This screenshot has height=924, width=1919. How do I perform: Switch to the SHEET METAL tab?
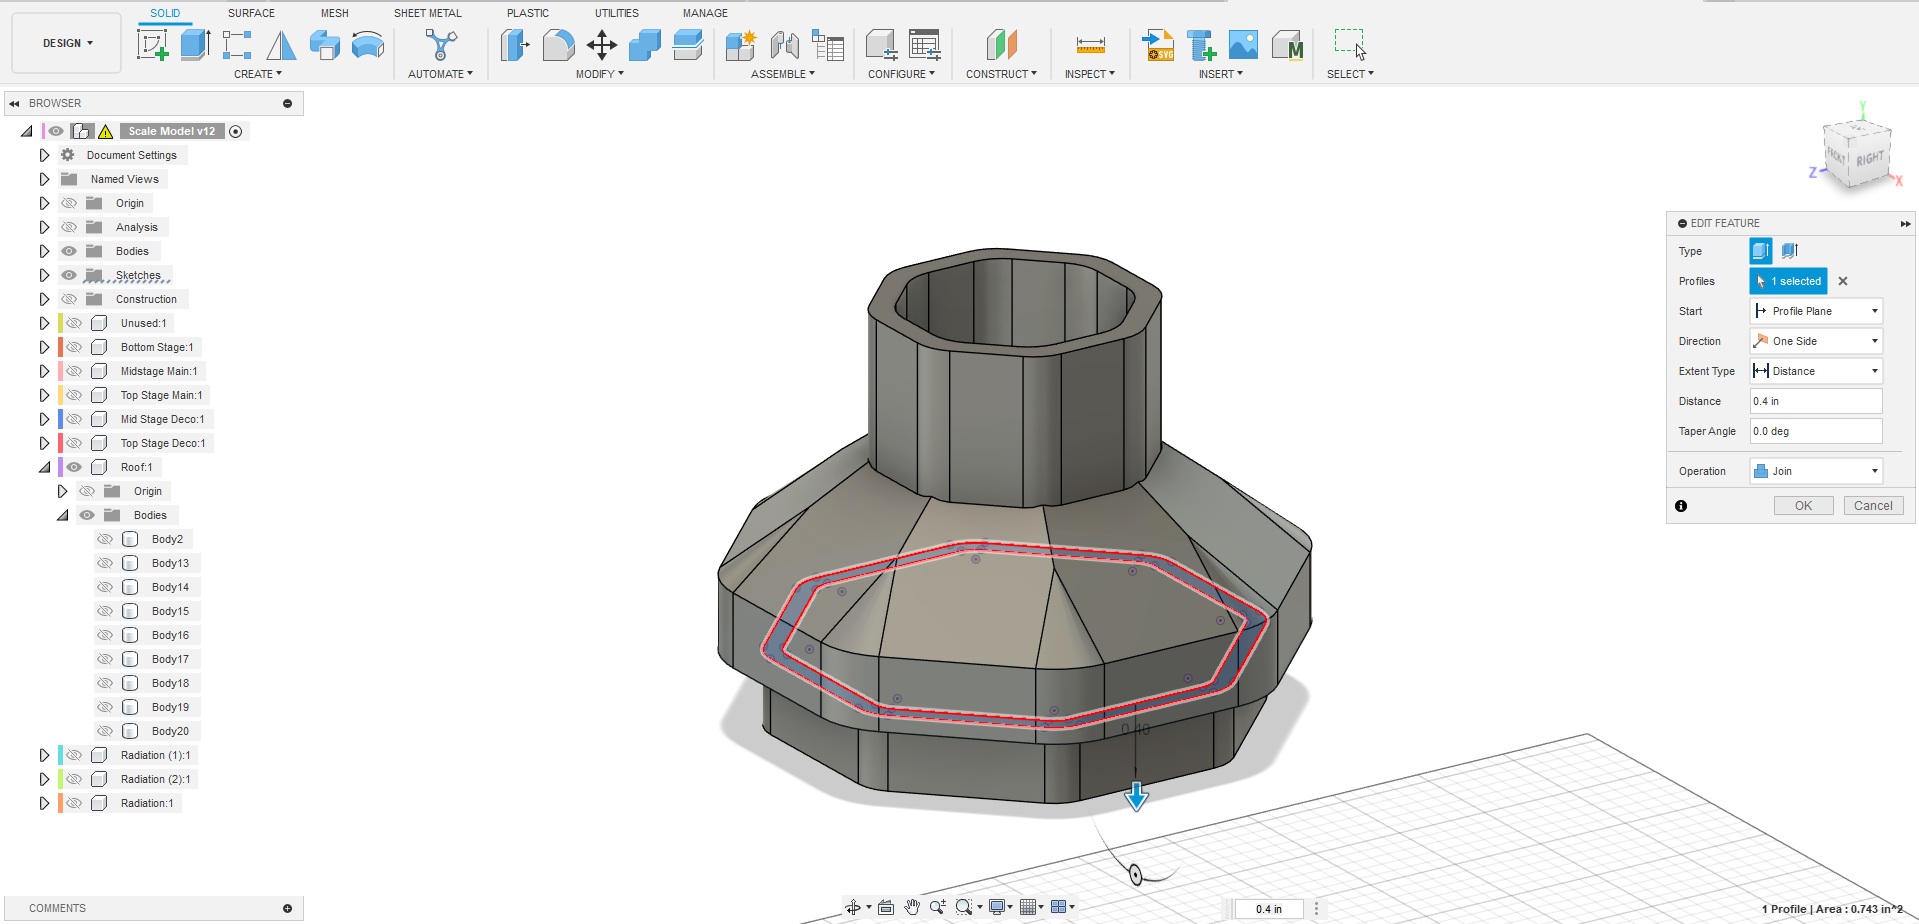click(428, 13)
